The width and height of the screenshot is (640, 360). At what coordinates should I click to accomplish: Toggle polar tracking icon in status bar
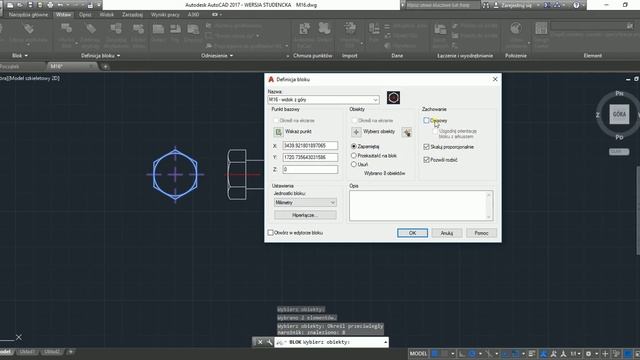[x=472, y=353]
